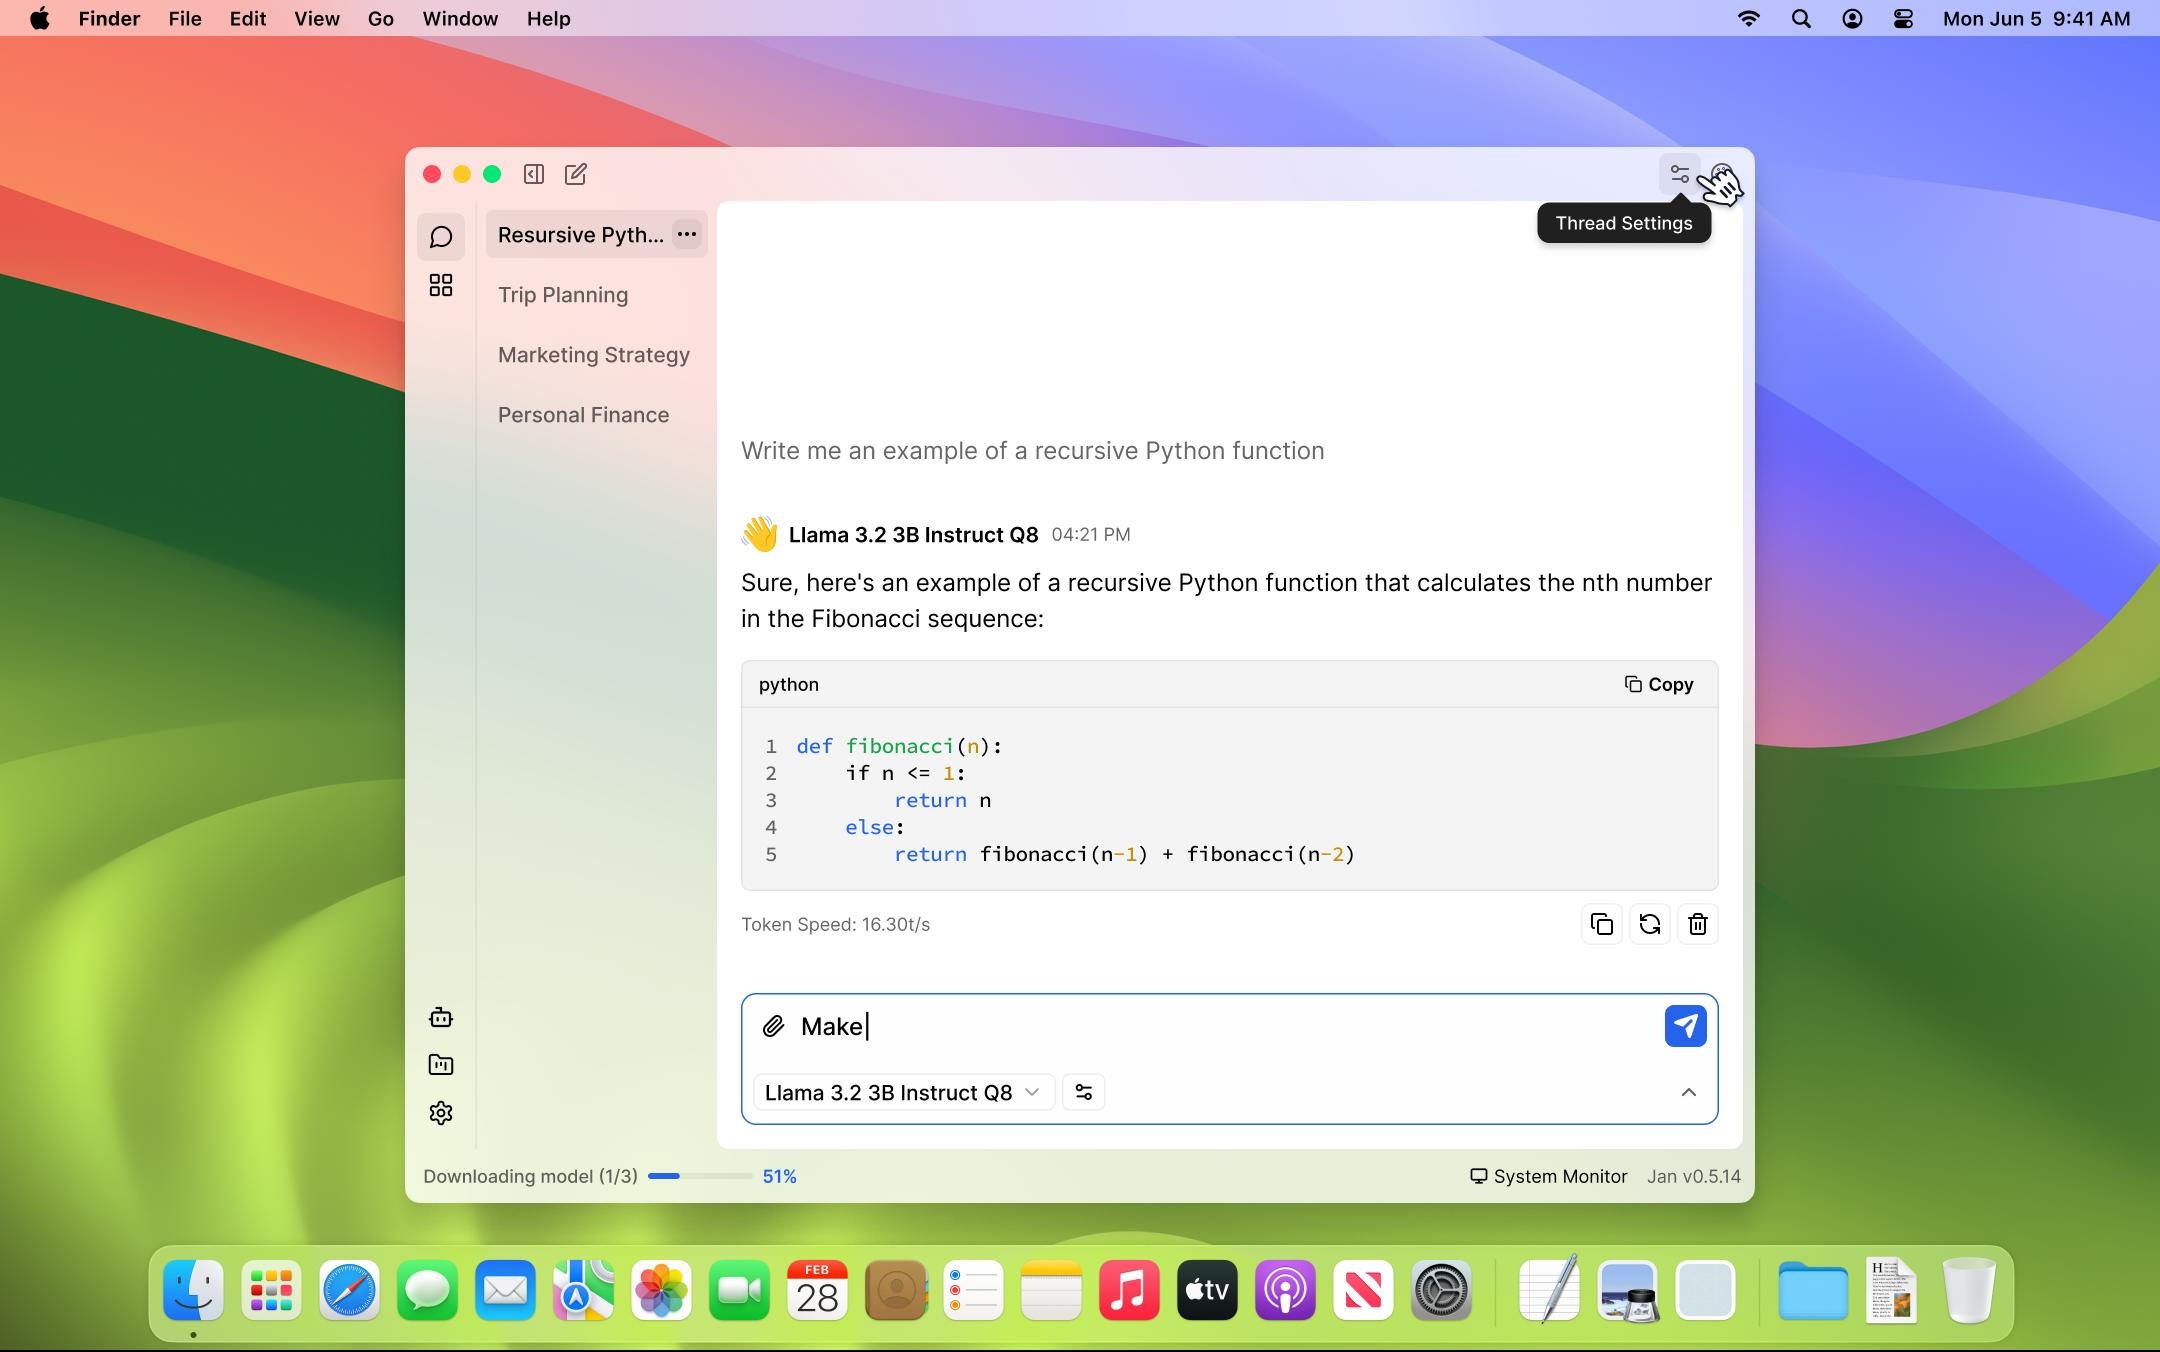Open Maps from the Dock
This screenshot has height=1352, width=2160.
click(x=583, y=1290)
